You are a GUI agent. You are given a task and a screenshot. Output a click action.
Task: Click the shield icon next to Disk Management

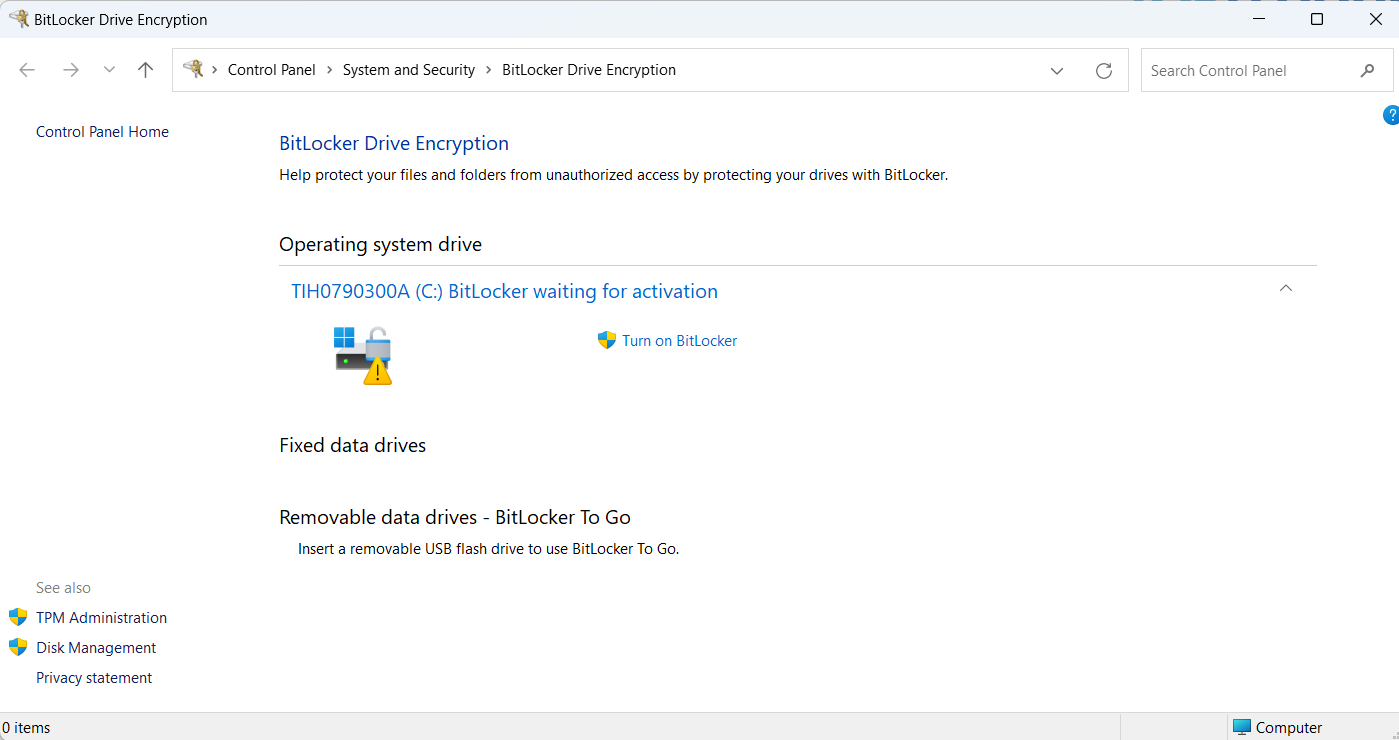pyautogui.click(x=18, y=647)
